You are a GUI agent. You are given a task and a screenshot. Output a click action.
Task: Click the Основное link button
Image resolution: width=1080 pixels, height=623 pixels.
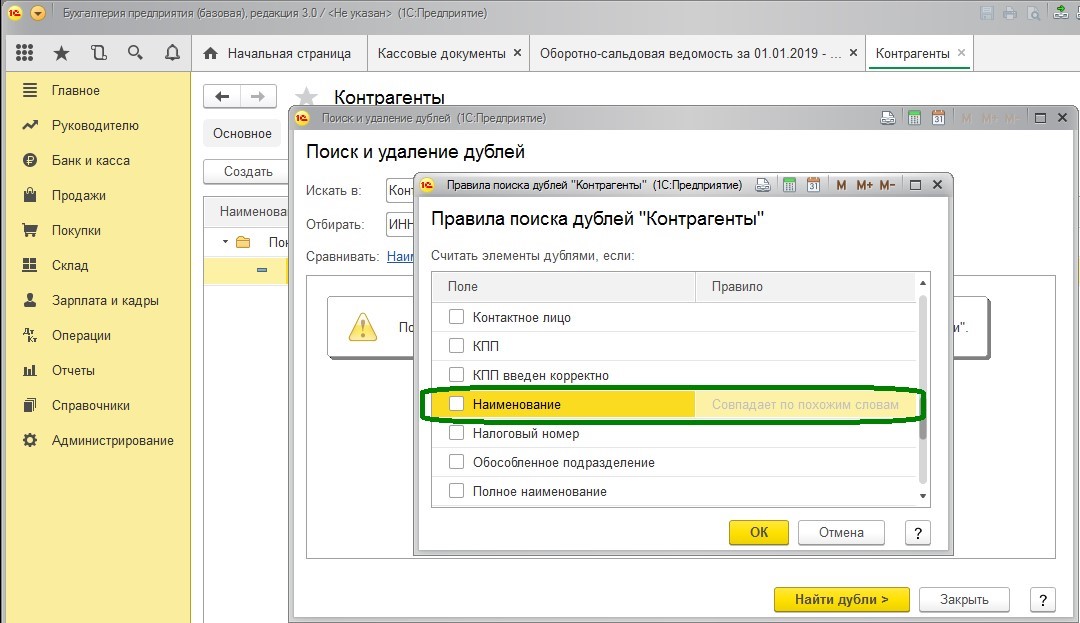[x=242, y=134]
